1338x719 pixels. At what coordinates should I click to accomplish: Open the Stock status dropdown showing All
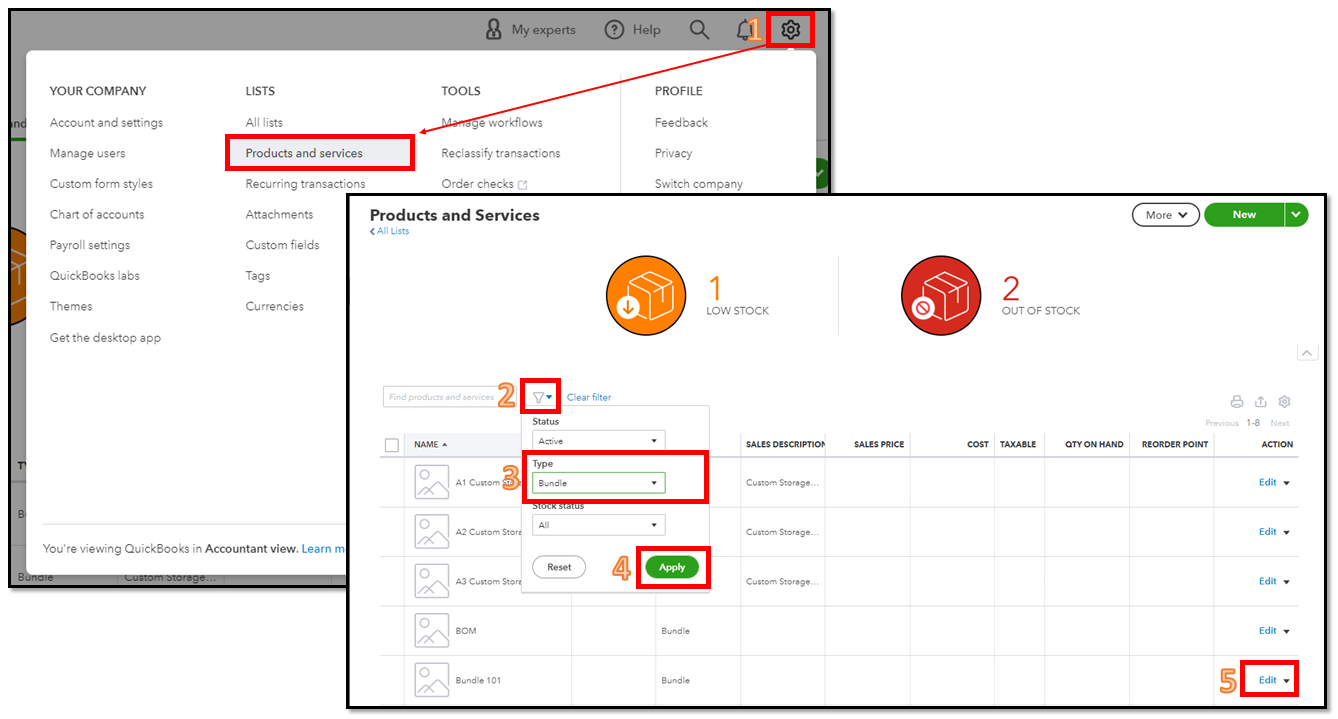(x=598, y=524)
